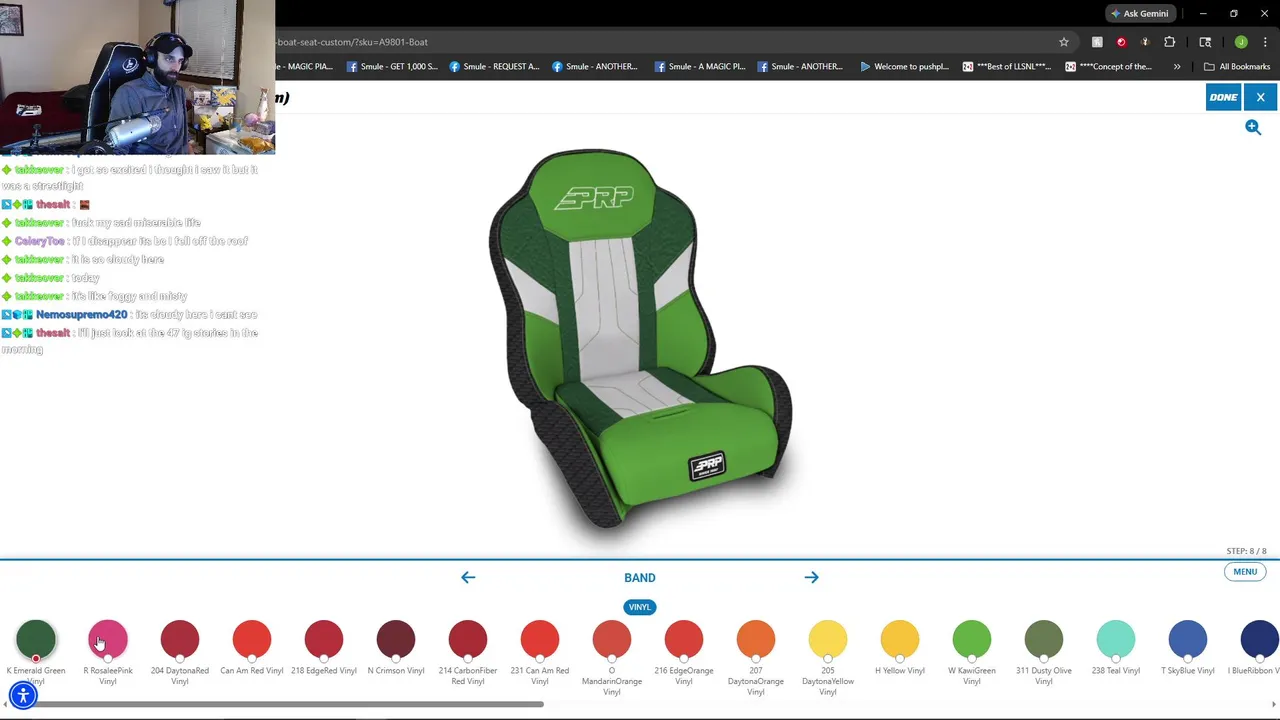
Task: Open the Smule - REQUEST A... bookmark
Action: click(494, 67)
